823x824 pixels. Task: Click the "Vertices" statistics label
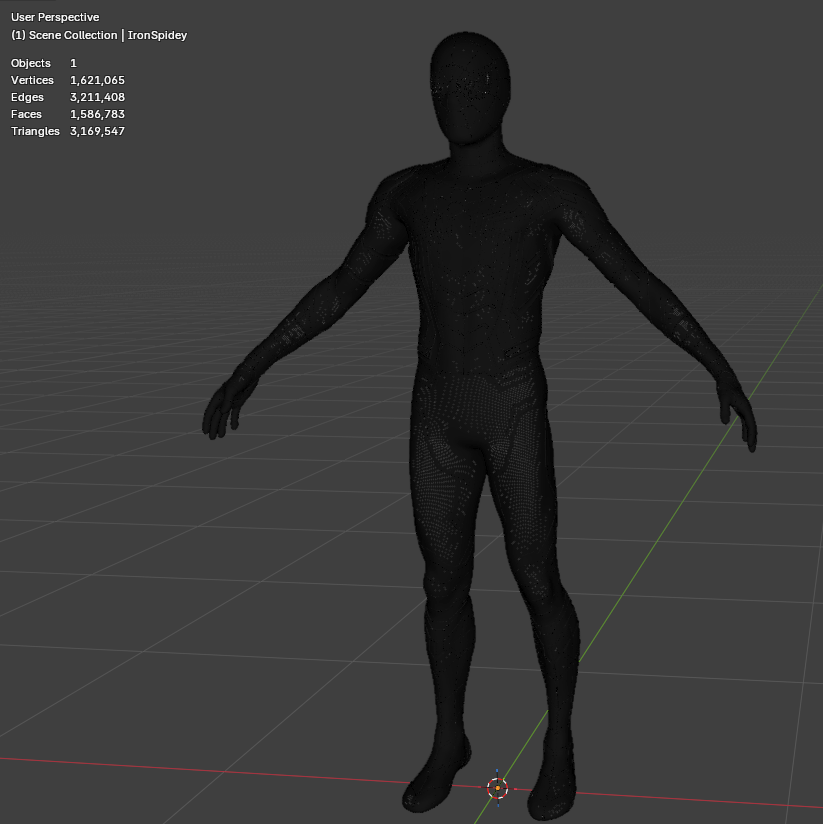pyautogui.click(x=32, y=80)
